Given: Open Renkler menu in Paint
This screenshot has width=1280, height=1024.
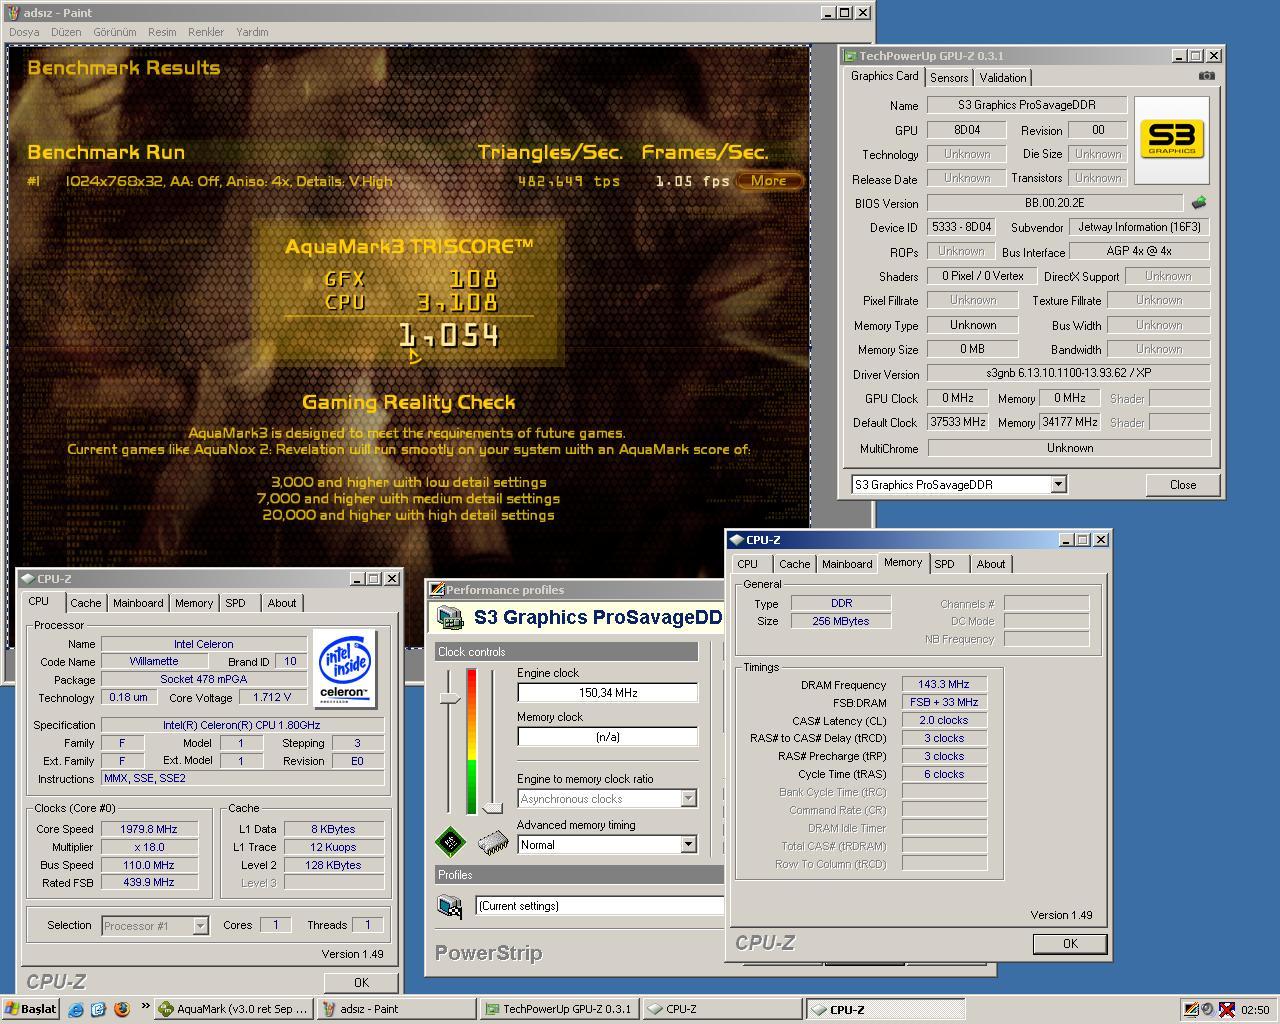Looking at the screenshot, I should pyautogui.click(x=206, y=32).
